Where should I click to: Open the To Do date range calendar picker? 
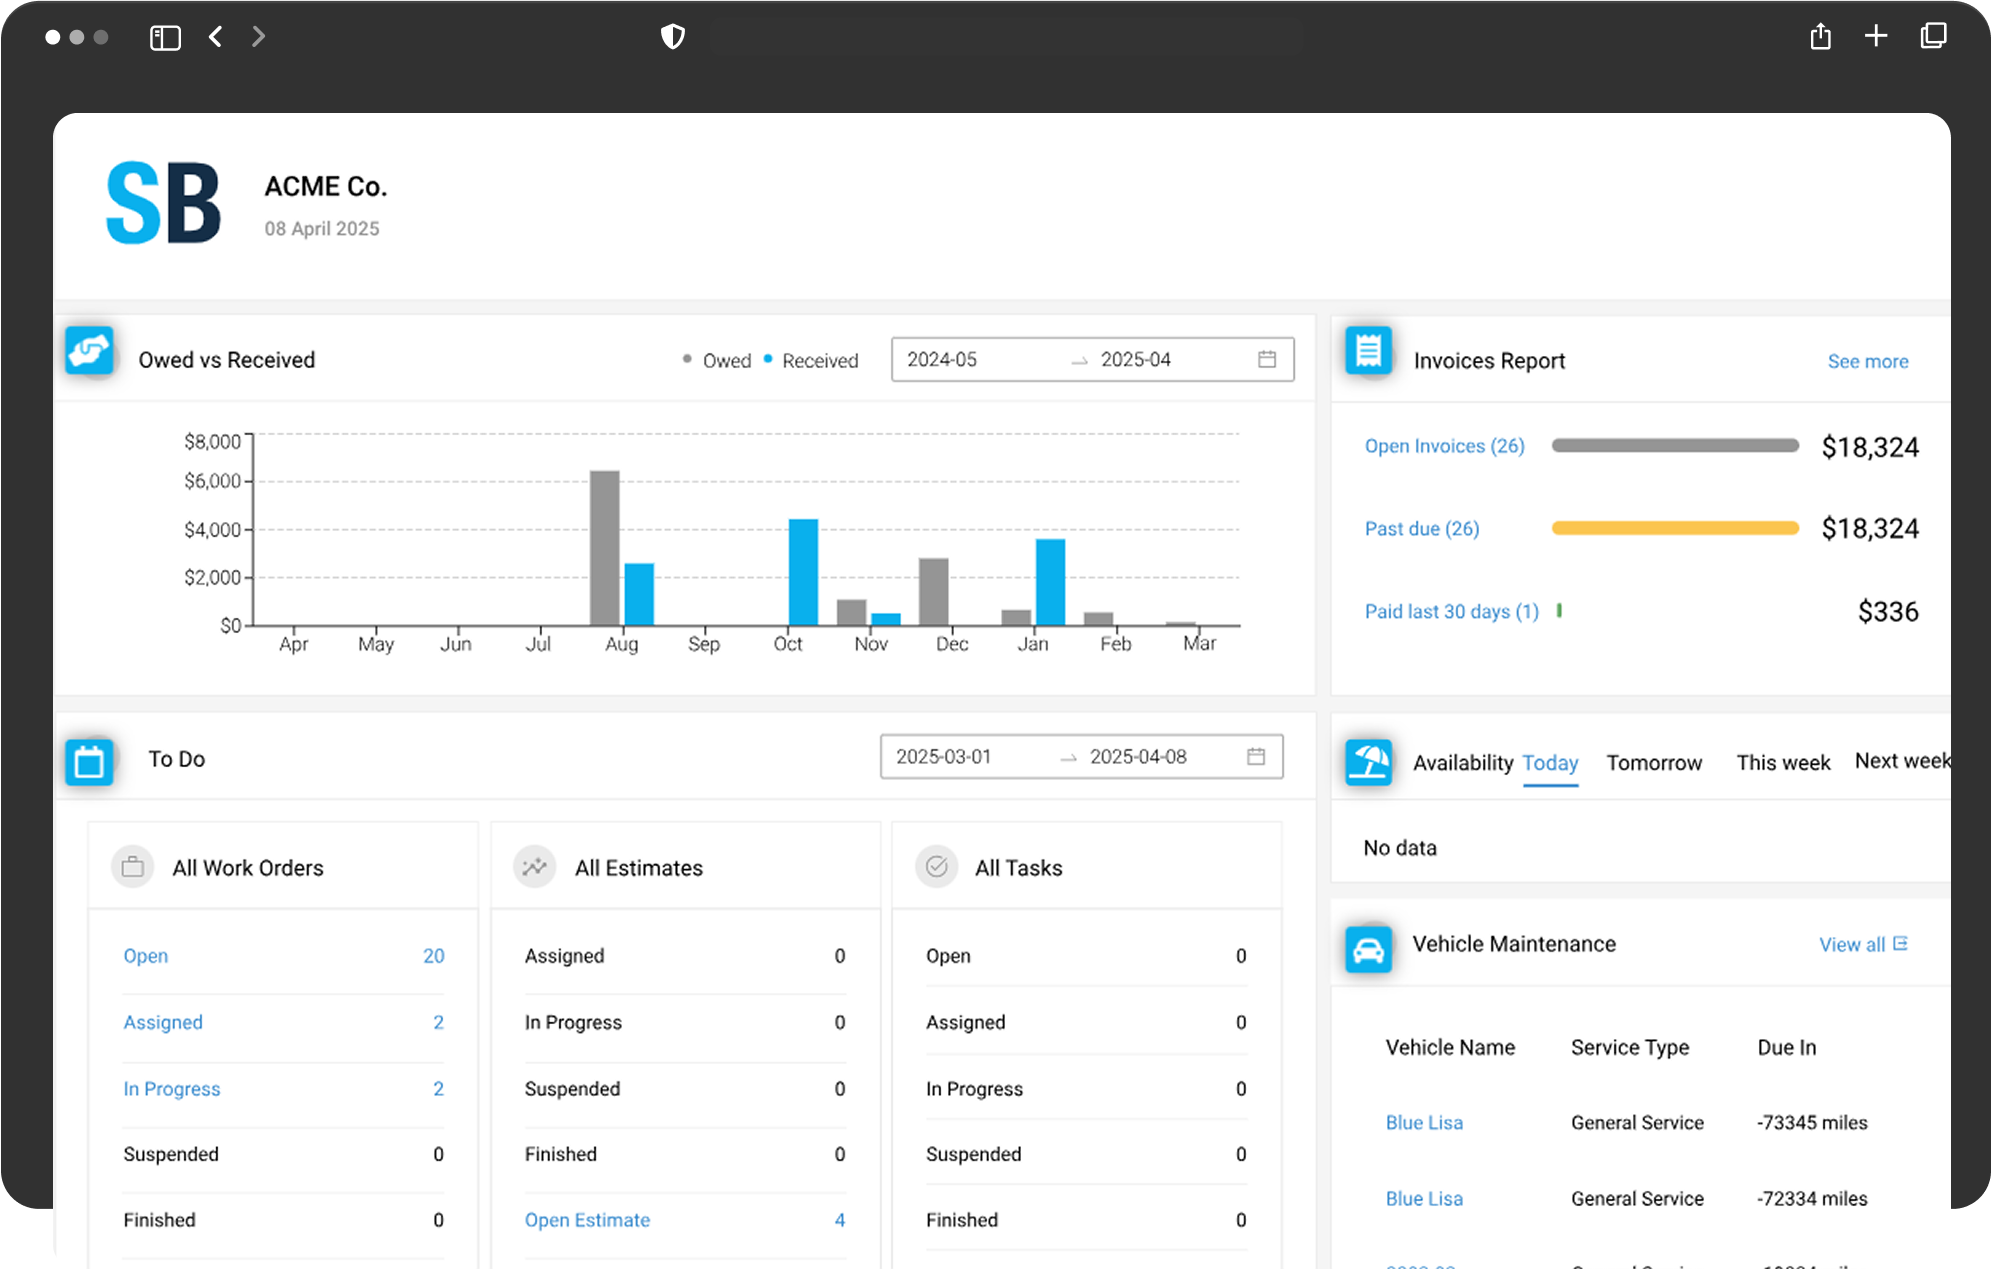pyautogui.click(x=1256, y=757)
